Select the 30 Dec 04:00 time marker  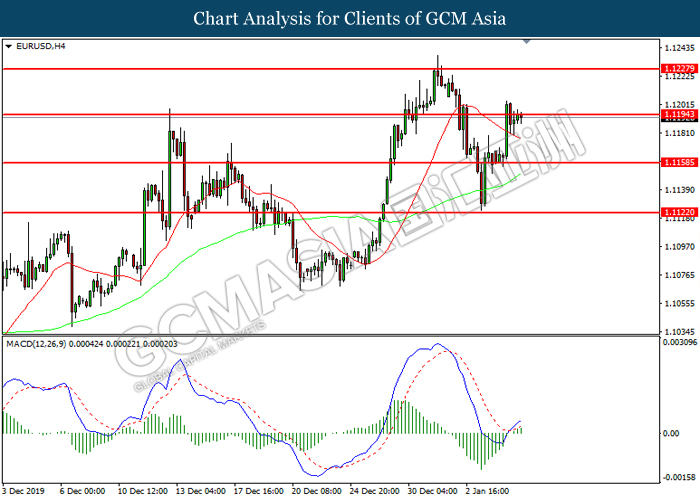[433, 491]
